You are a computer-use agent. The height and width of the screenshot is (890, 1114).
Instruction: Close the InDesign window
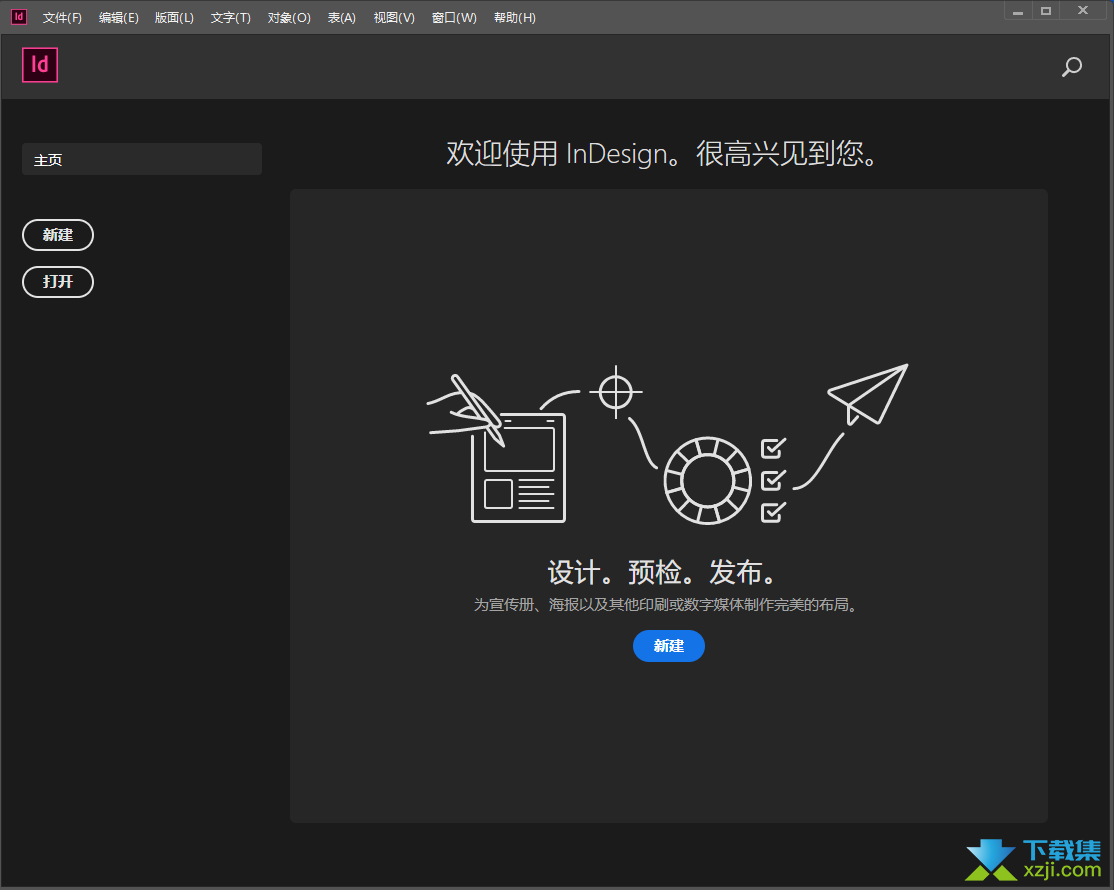click(1083, 11)
